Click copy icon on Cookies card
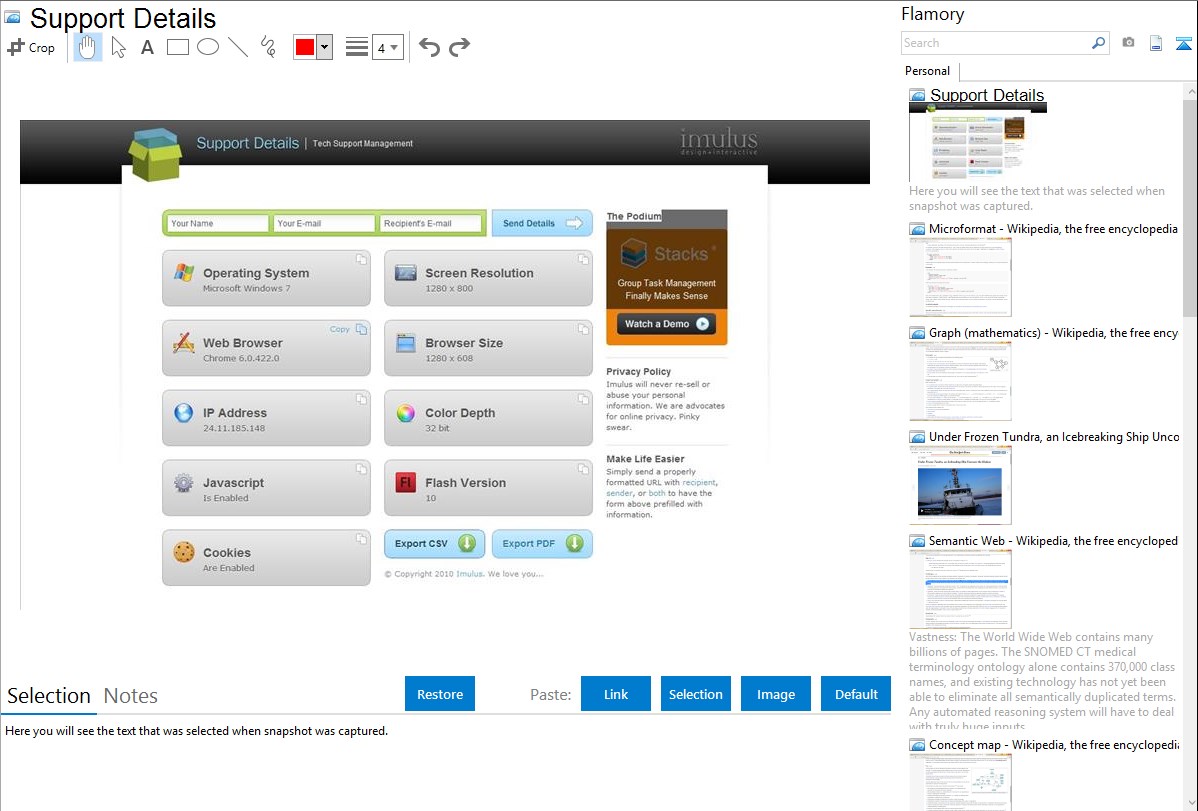This screenshot has width=1198, height=811. 361,539
